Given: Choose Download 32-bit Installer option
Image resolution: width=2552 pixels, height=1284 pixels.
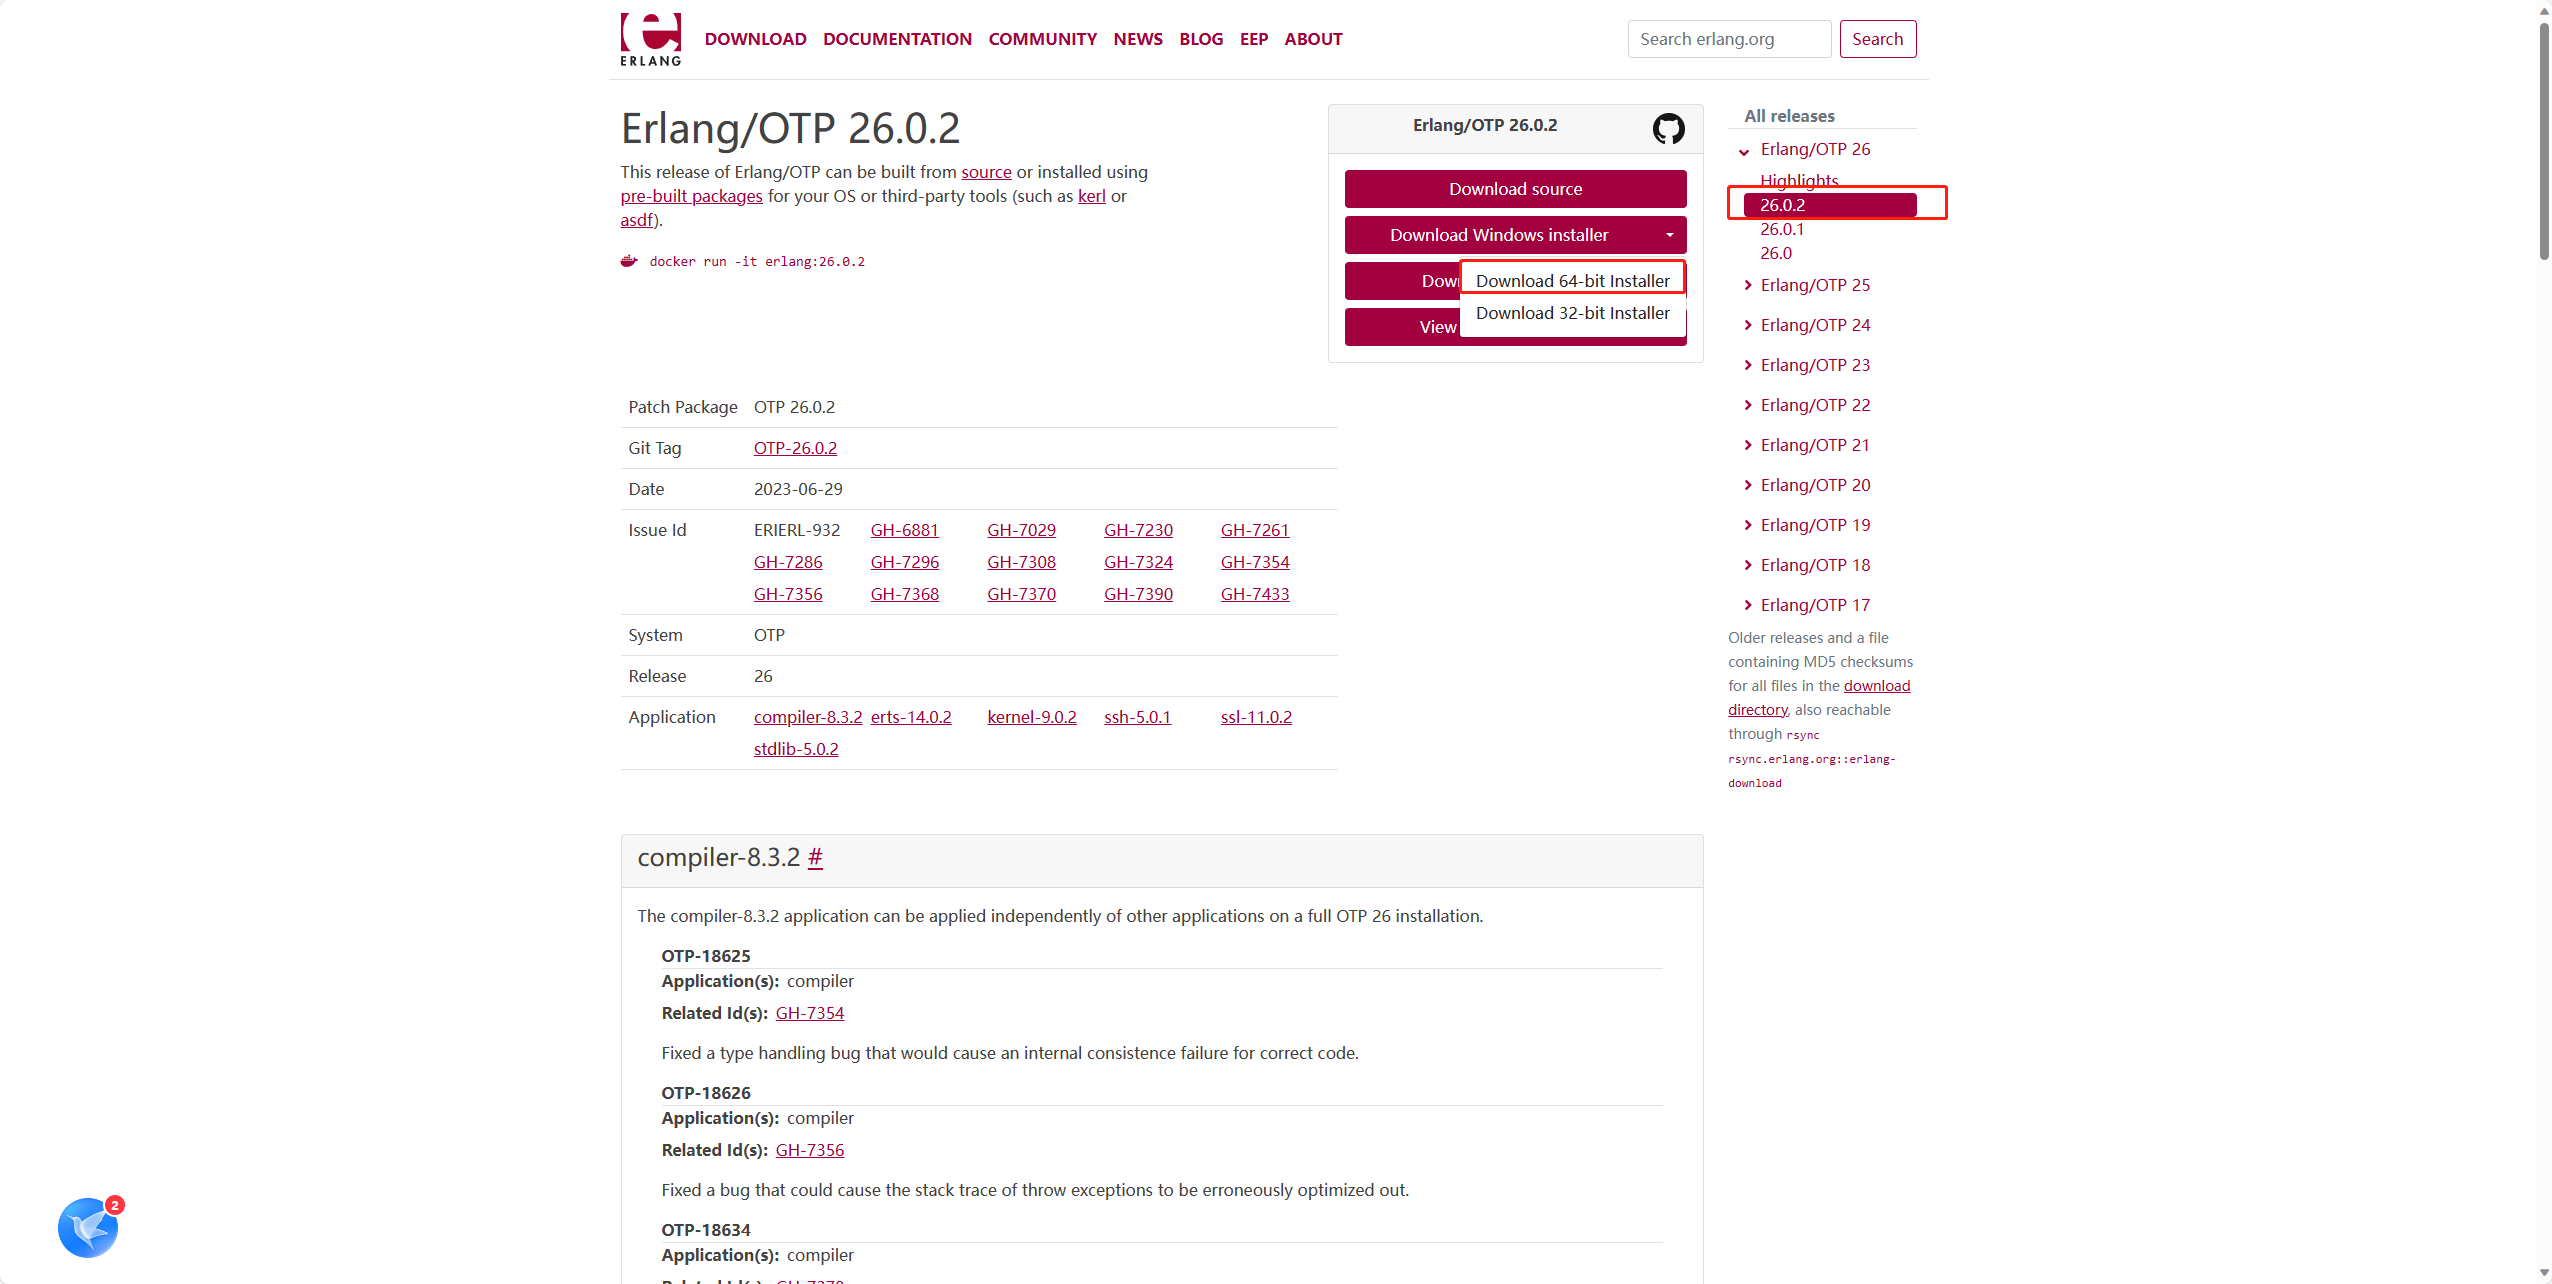Looking at the screenshot, I should [x=1572, y=313].
